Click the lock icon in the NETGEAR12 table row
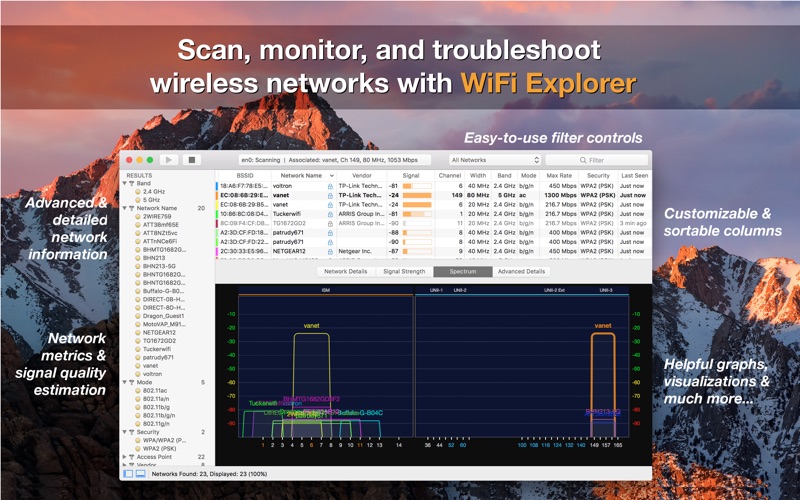 point(330,252)
